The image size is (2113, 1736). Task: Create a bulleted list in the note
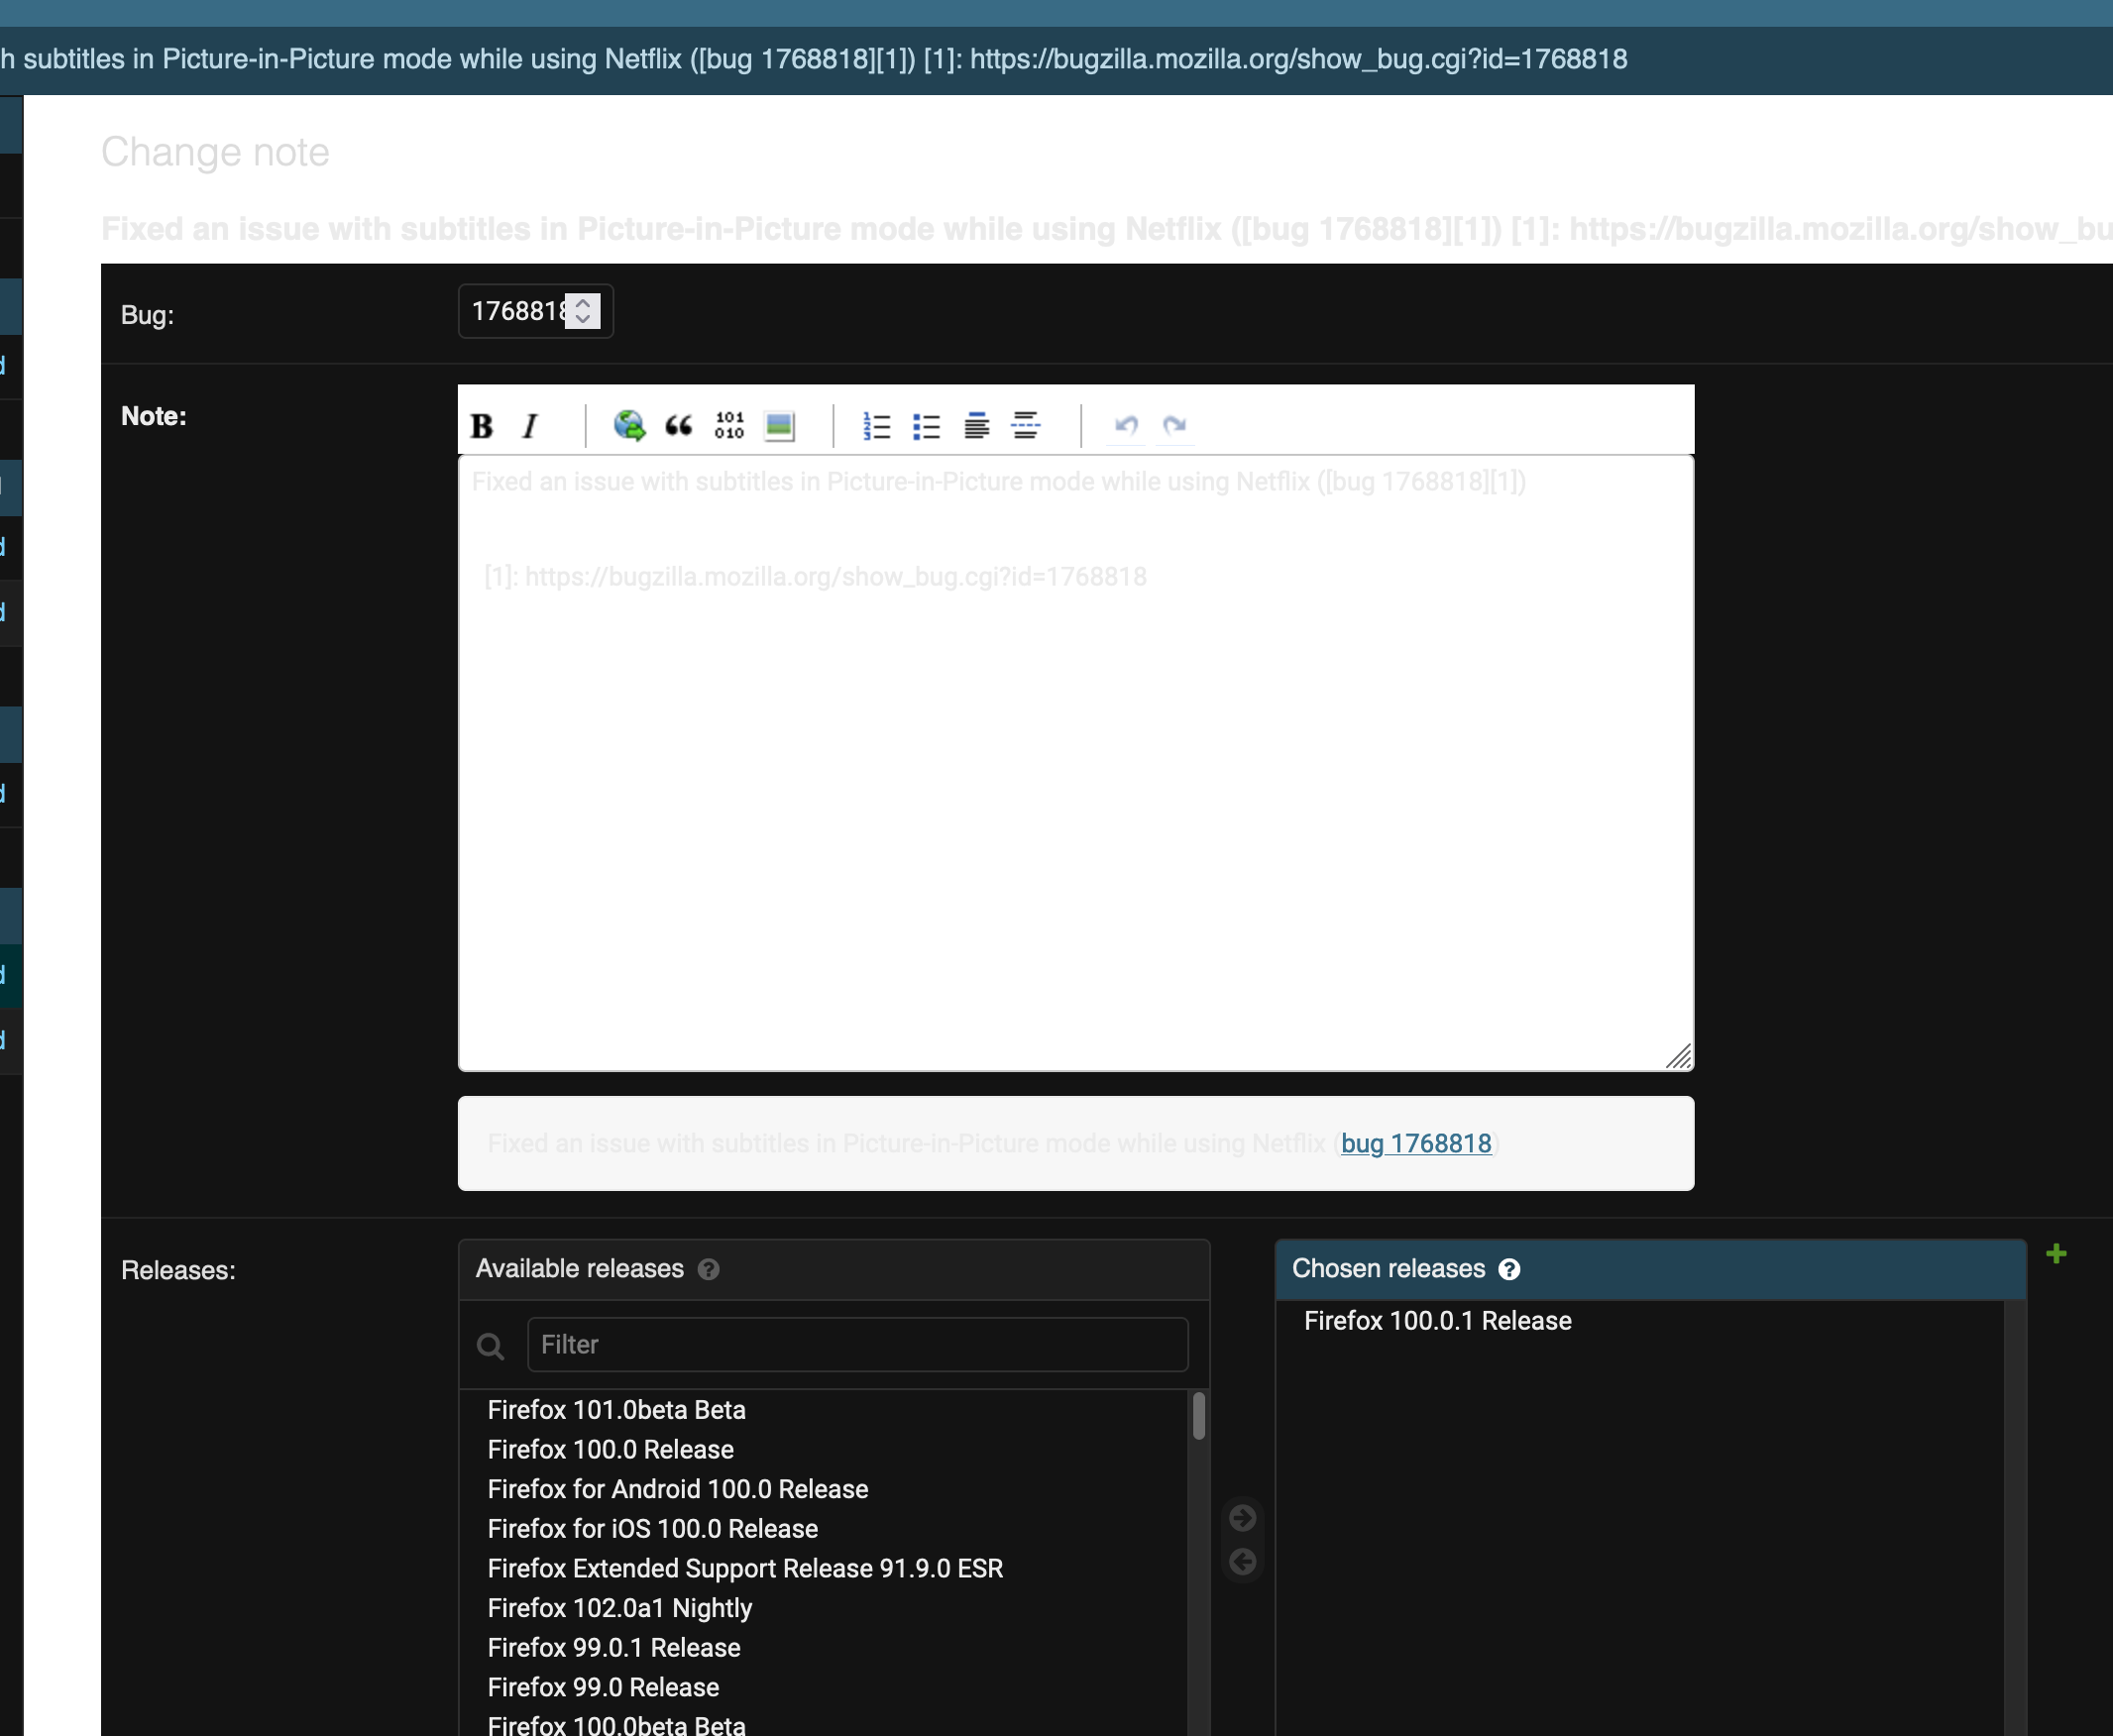pyautogui.click(x=925, y=425)
